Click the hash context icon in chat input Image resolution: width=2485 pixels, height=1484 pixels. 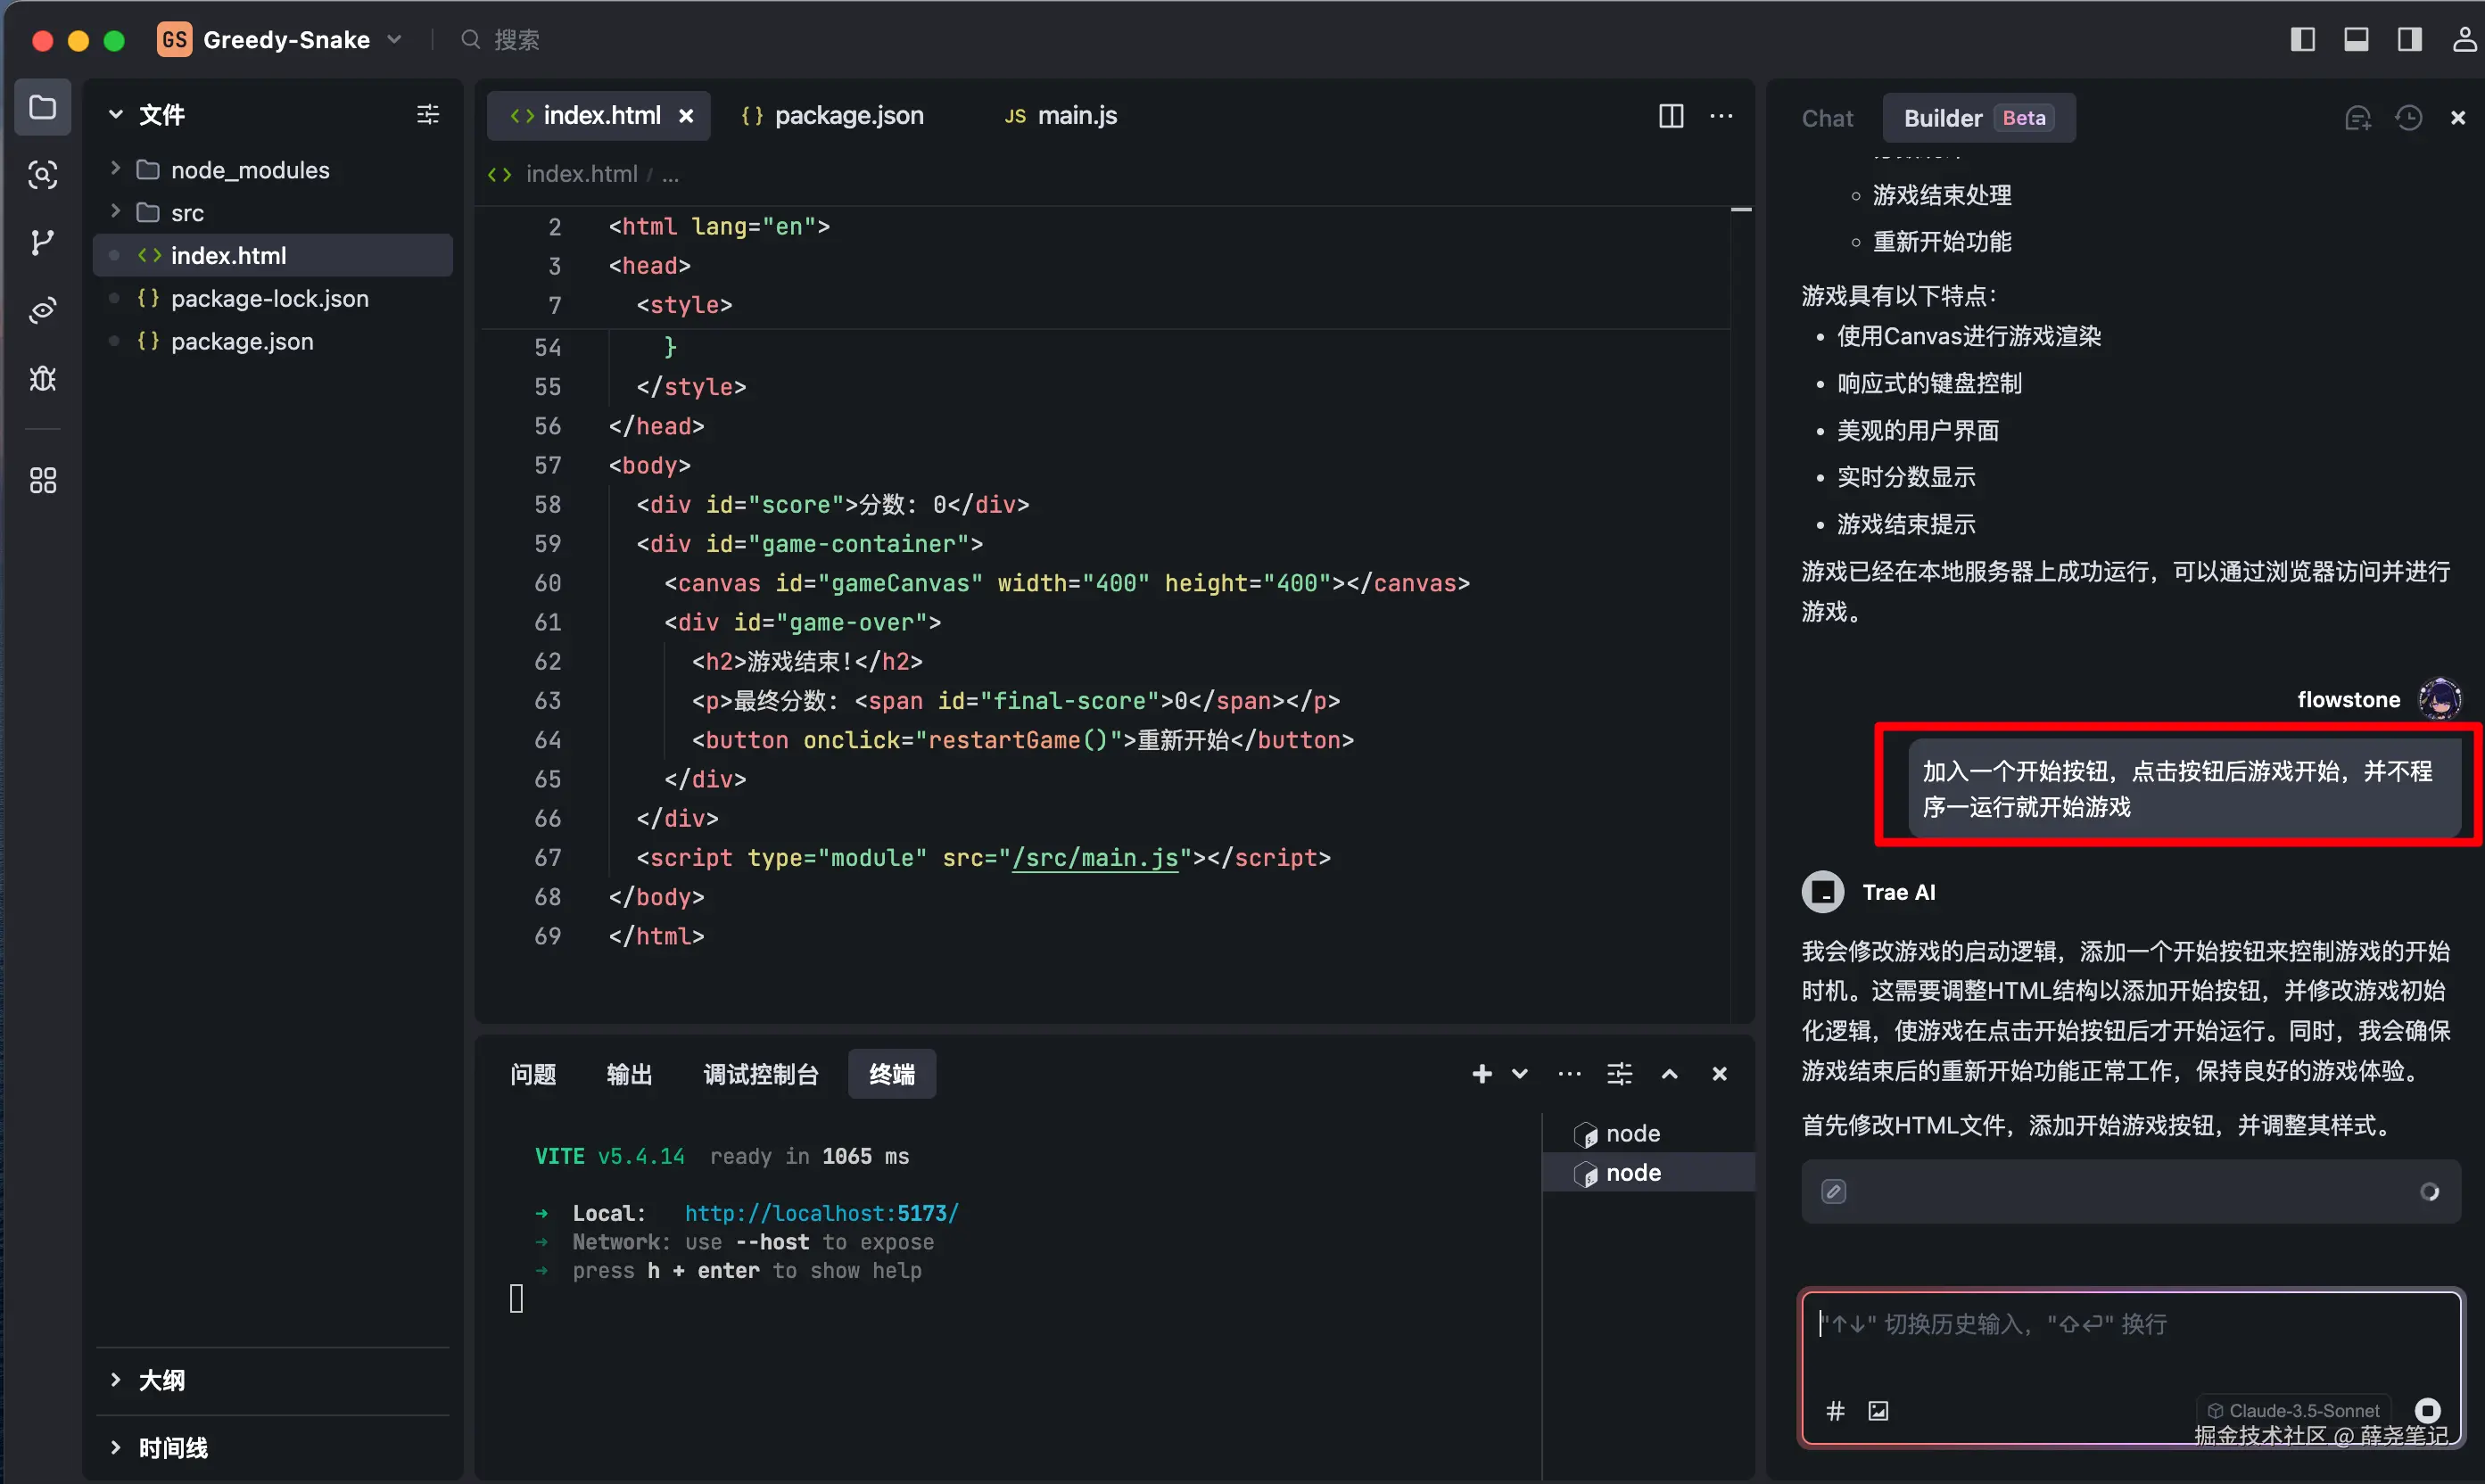pos(1835,1410)
